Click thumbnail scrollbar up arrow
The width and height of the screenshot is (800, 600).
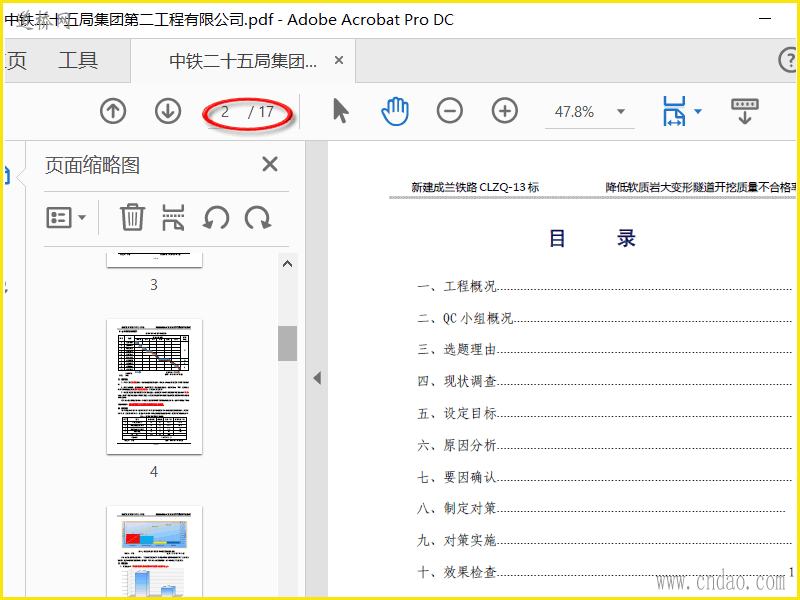(287, 264)
